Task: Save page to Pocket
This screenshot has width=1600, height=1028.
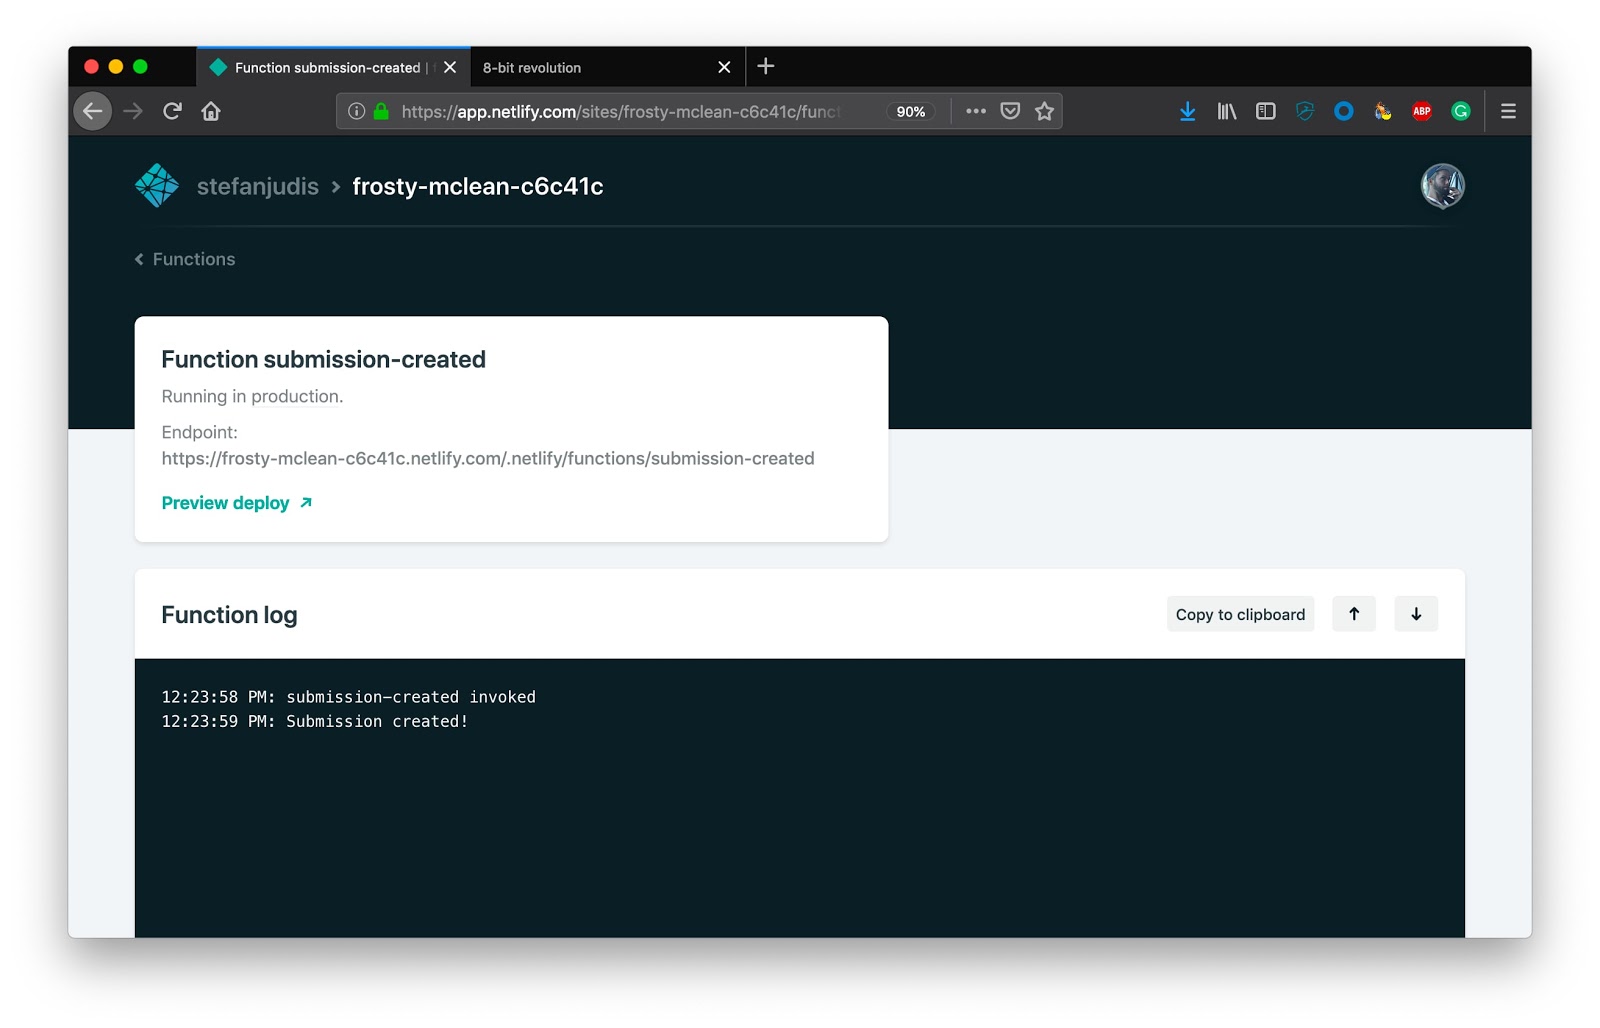Action: pyautogui.click(x=1010, y=111)
